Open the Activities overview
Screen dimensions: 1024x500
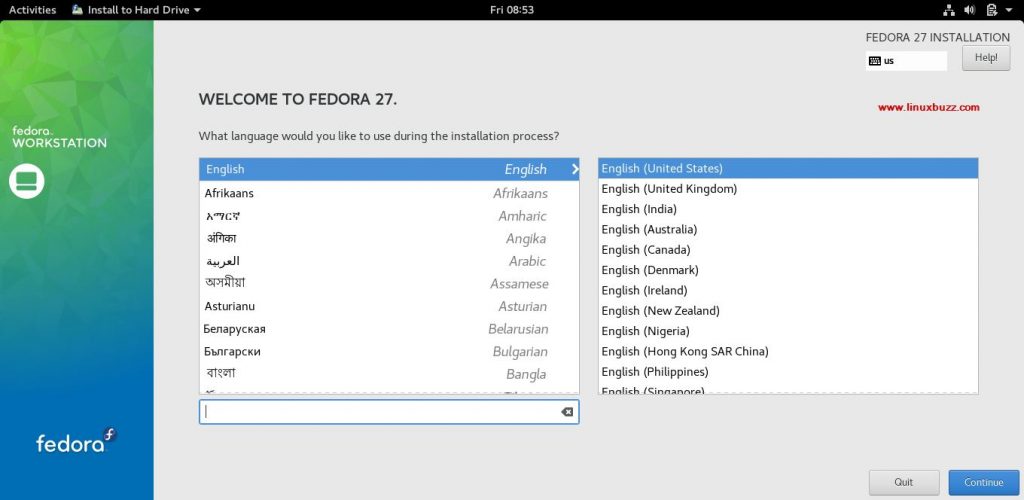[x=32, y=10]
